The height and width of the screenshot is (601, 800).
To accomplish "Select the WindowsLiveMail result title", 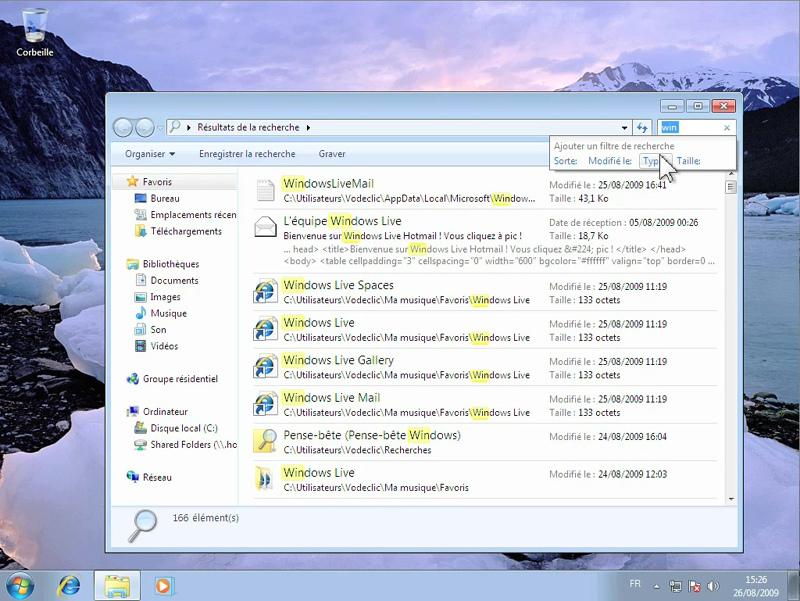I will point(328,184).
